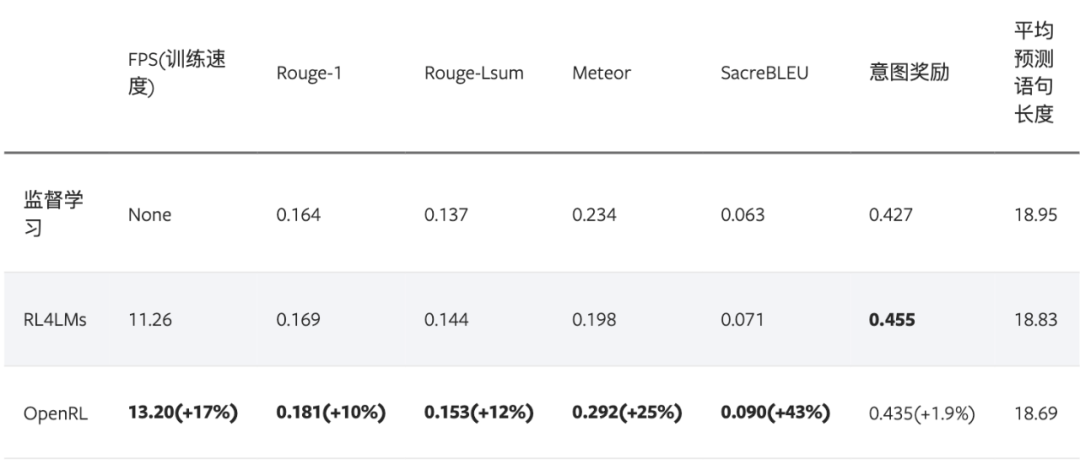Screen dimensions: 1080x465
Task: Select the 监督学习 row label
Action: tap(54, 214)
